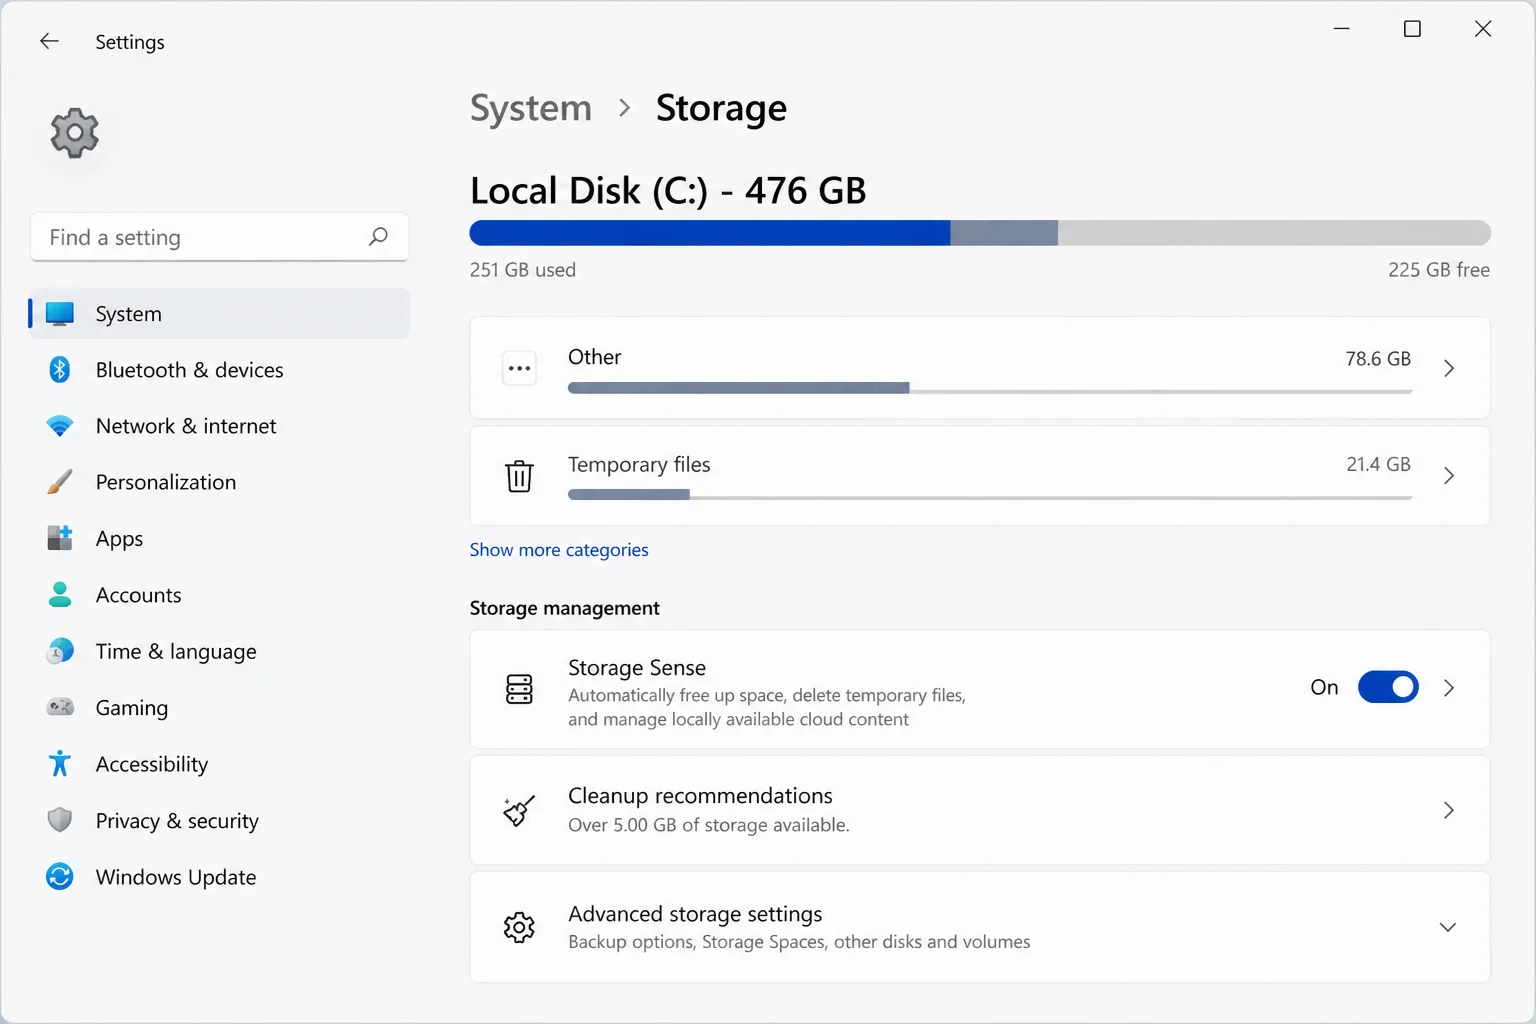Open Cleanup recommendations chevron

[x=1448, y=810]
